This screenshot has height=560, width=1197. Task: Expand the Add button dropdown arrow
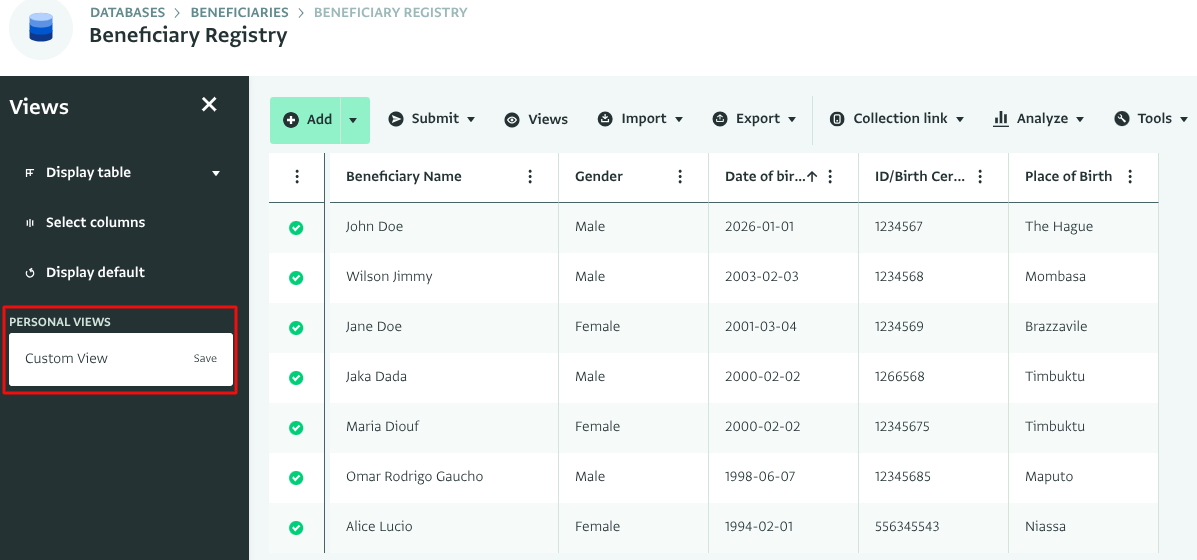pos(353,120)
